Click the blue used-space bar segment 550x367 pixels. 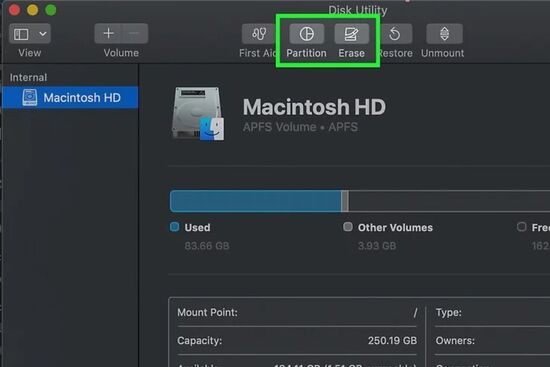pos(255,201)
